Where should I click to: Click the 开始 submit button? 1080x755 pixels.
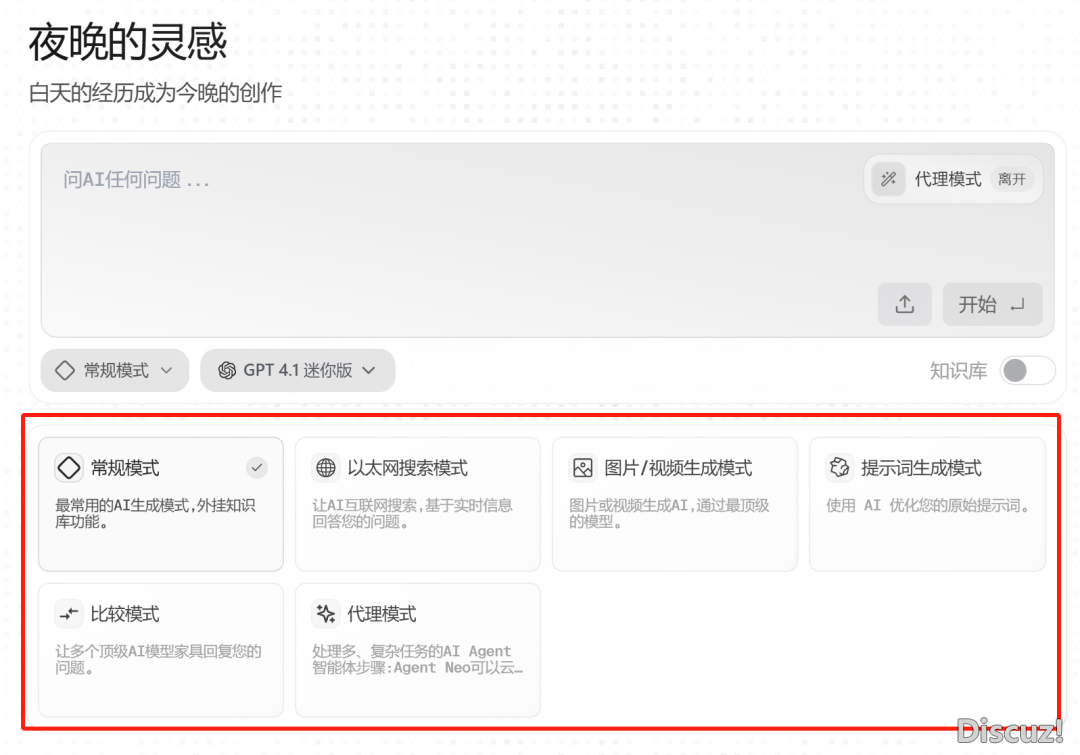click(992, 304)
